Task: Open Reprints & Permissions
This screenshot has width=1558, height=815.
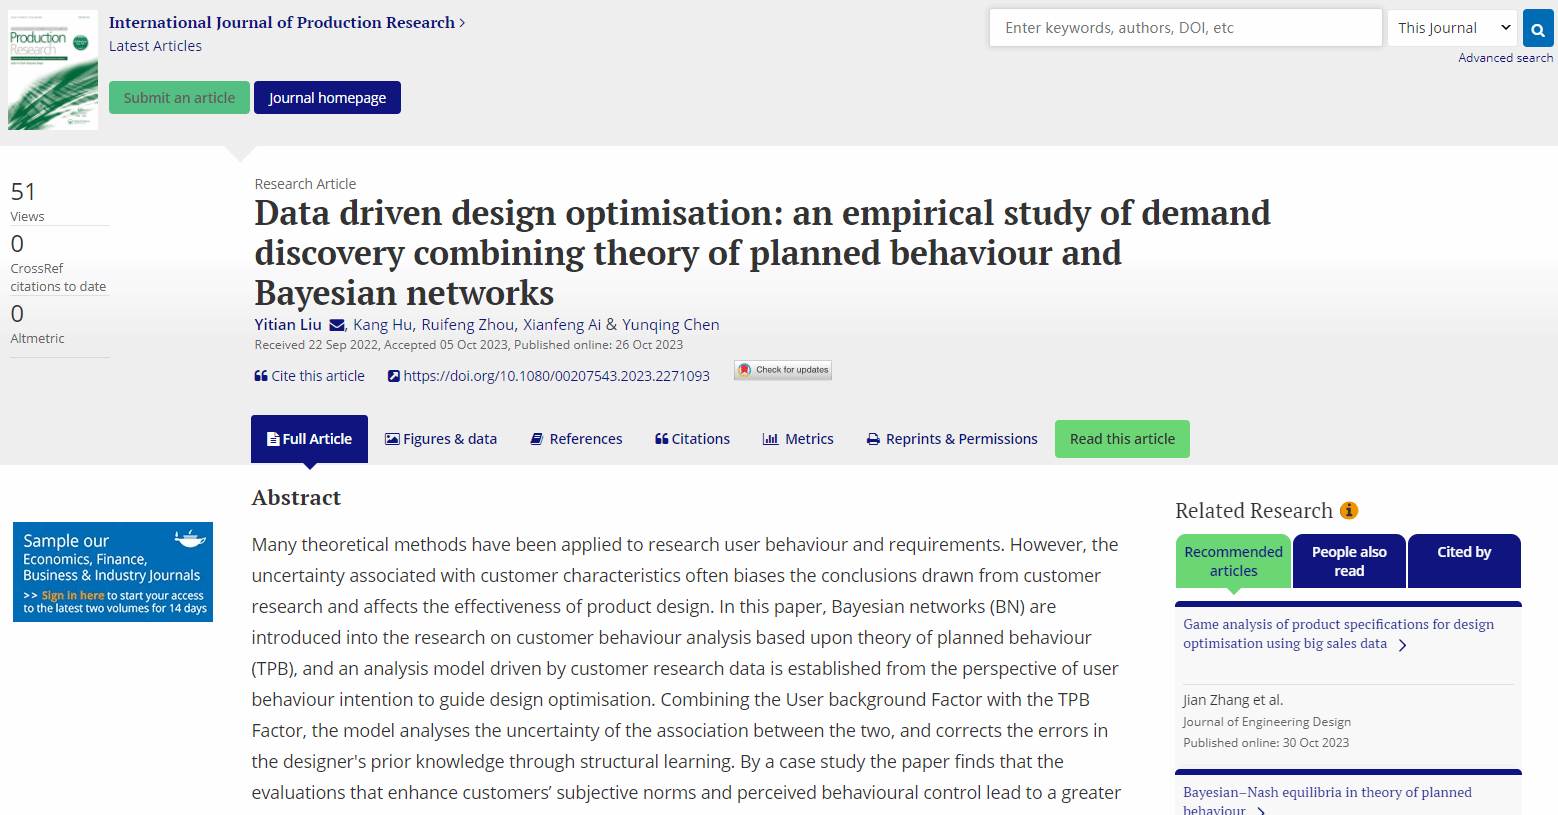Action: (952, 439)
